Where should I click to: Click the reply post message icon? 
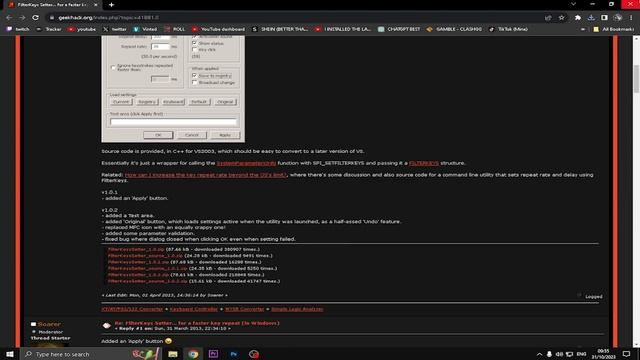107,325
